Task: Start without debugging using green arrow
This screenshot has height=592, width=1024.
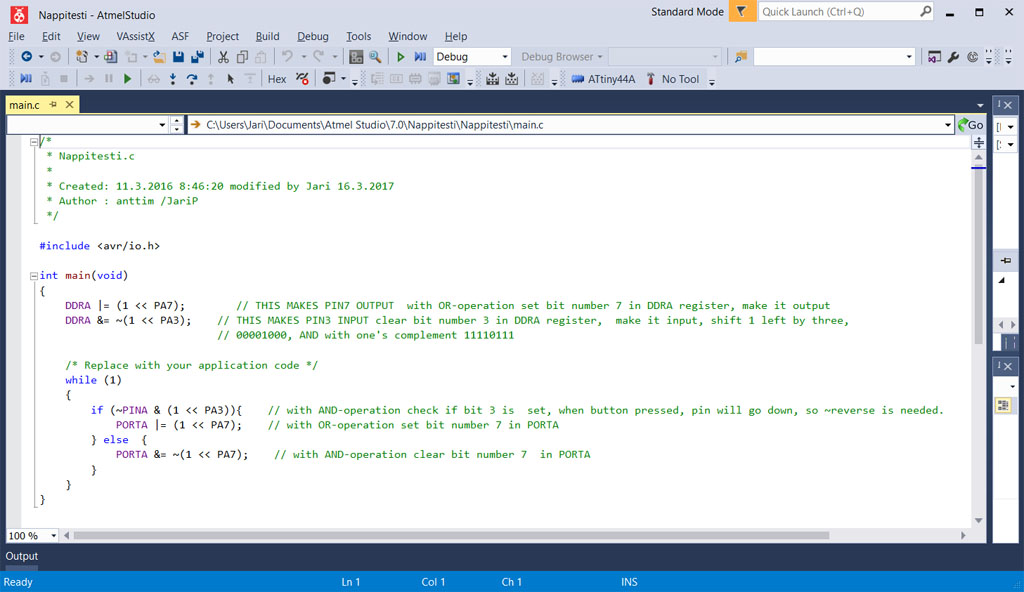Action: (x=400, y=57)
